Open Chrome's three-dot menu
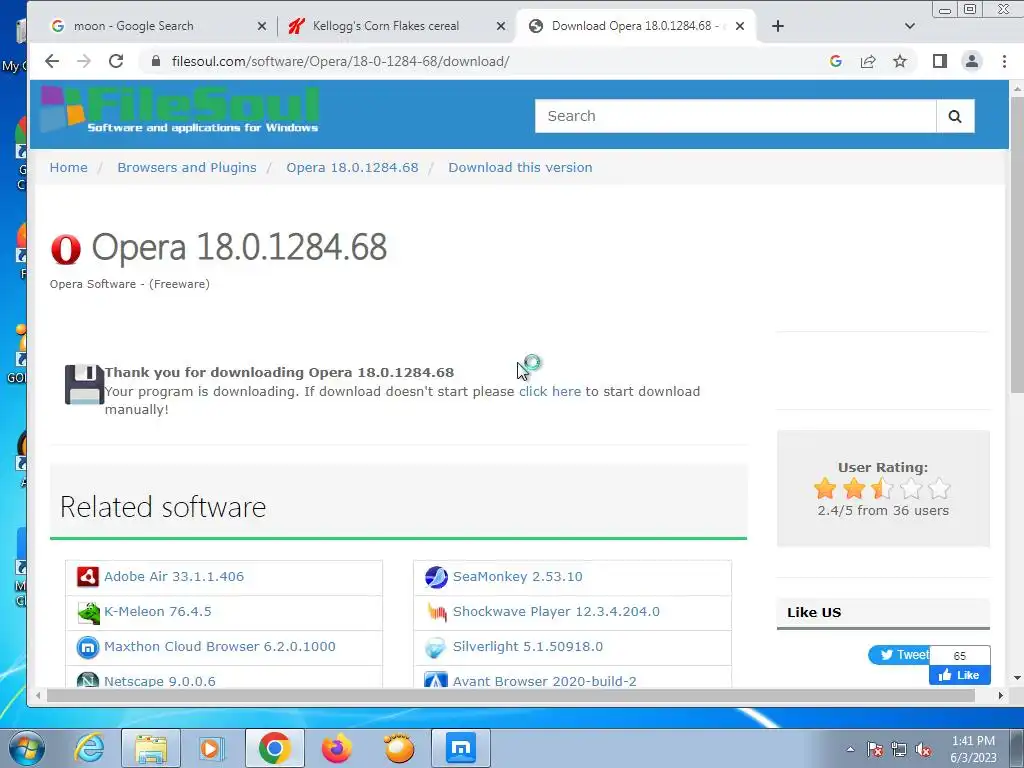This screenshot has width=1024, height=768. pos(1004,61)
